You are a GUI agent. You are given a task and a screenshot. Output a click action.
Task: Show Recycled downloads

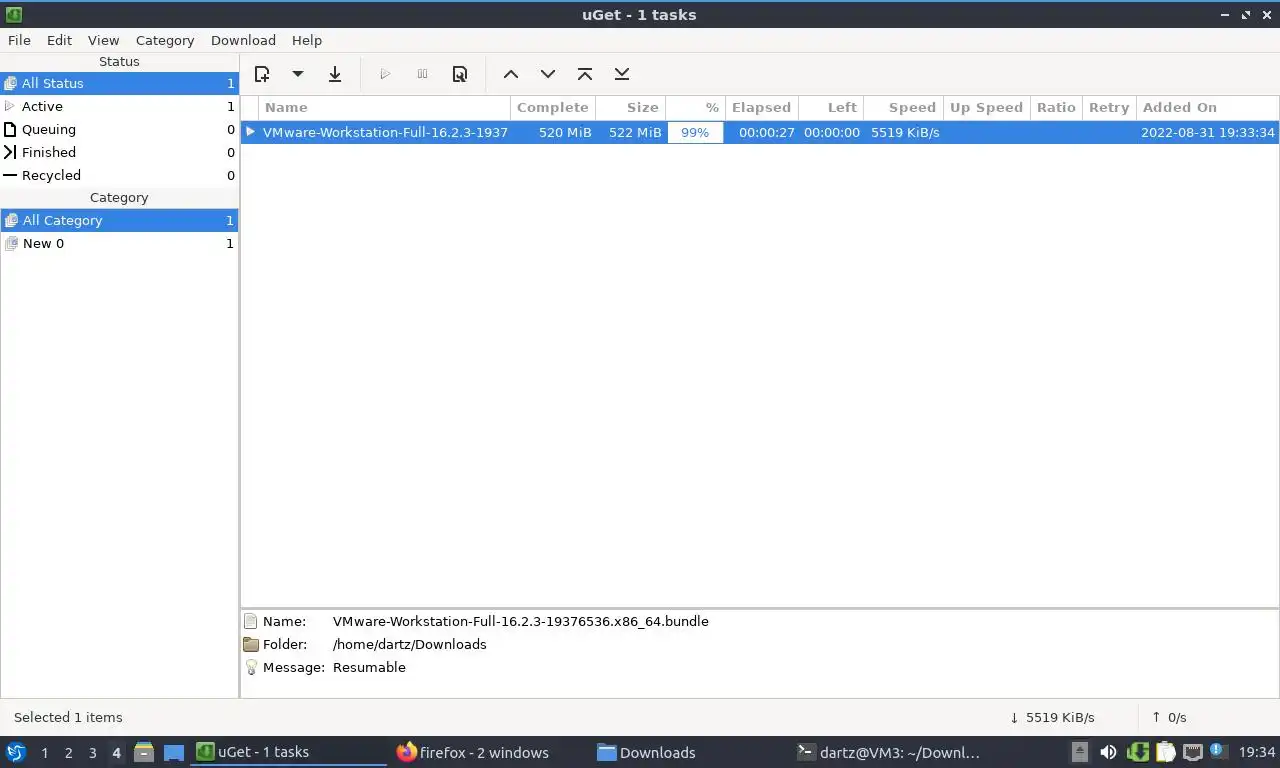tap(119, 175)
